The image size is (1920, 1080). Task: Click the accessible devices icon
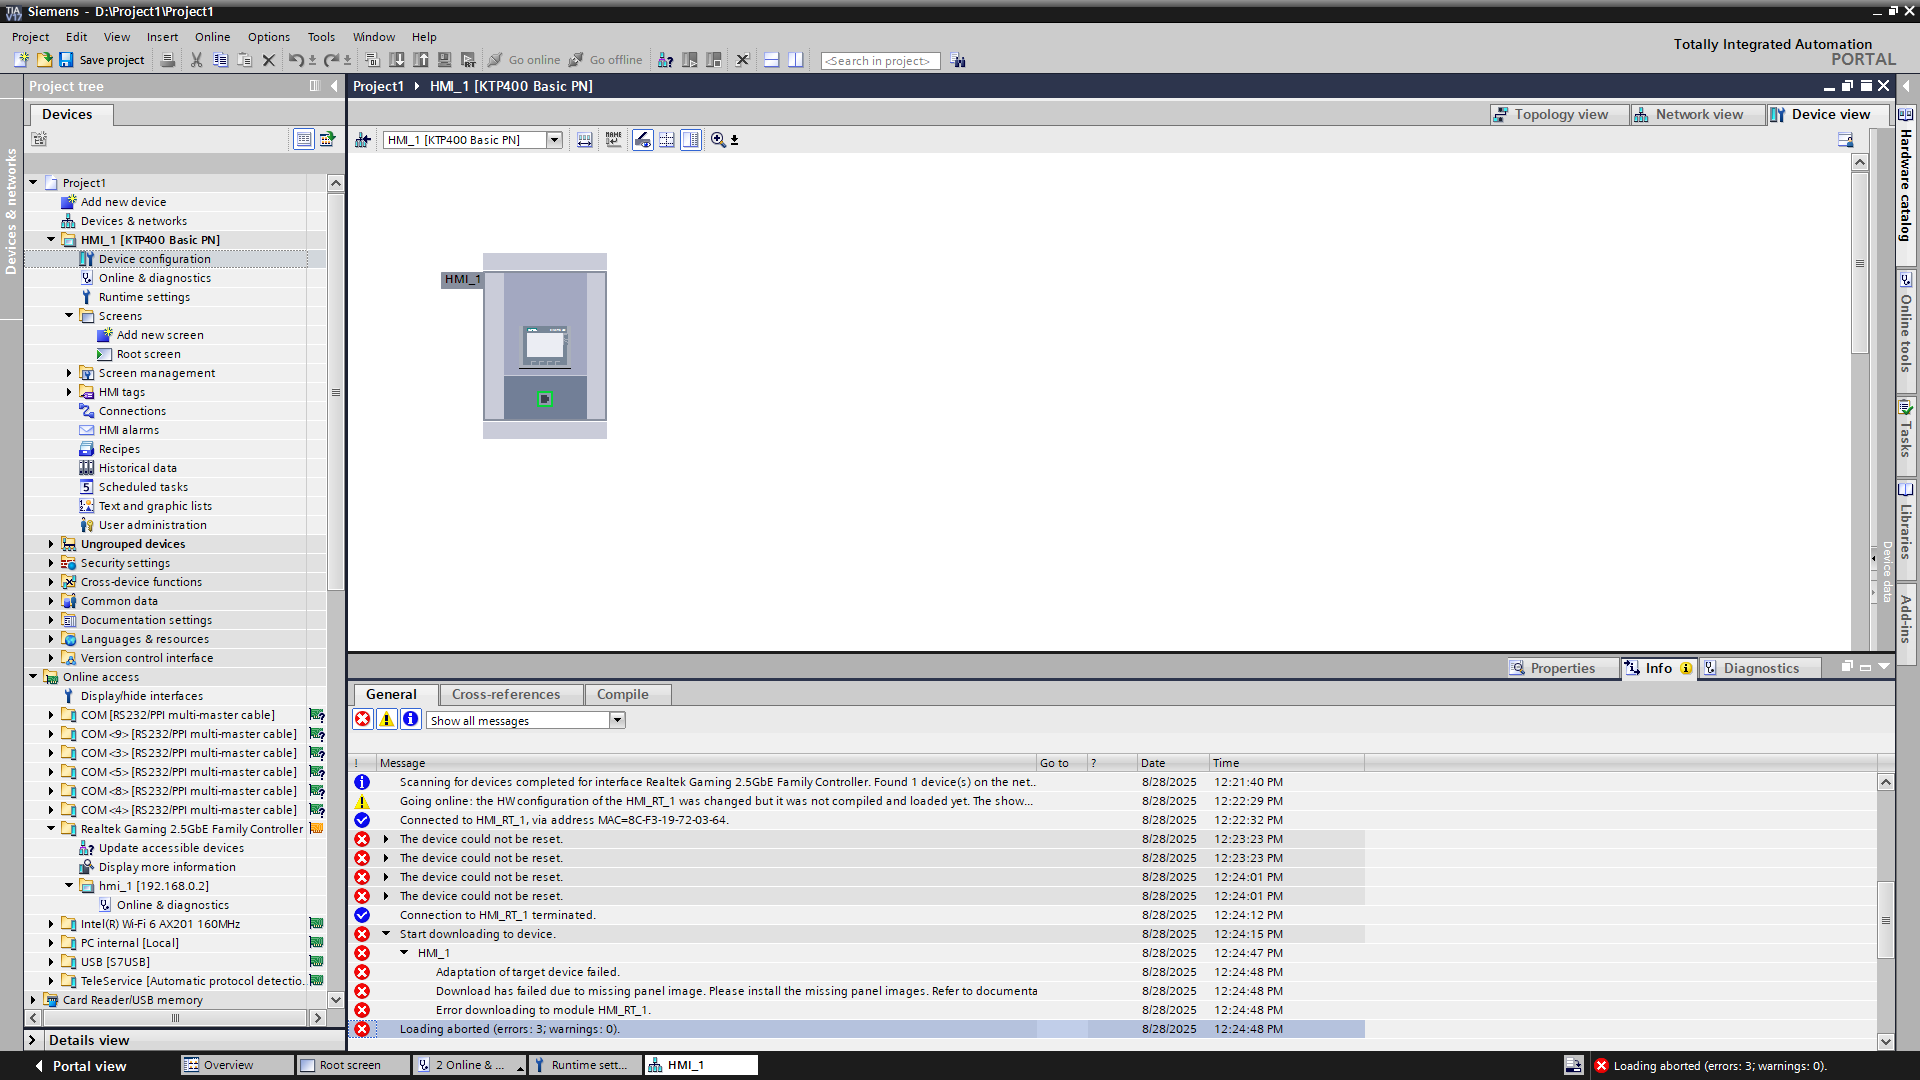click(x=665, y=60)
